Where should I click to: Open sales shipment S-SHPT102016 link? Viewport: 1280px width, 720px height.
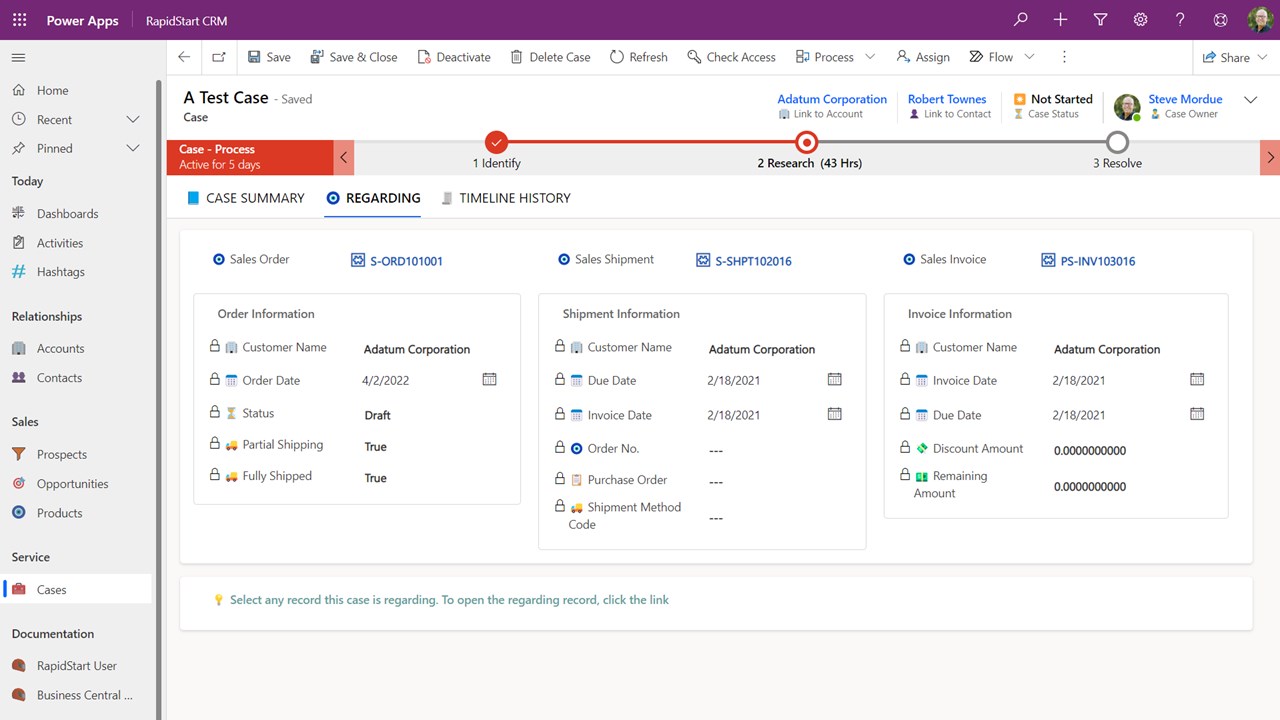click(x=753, y=261)
